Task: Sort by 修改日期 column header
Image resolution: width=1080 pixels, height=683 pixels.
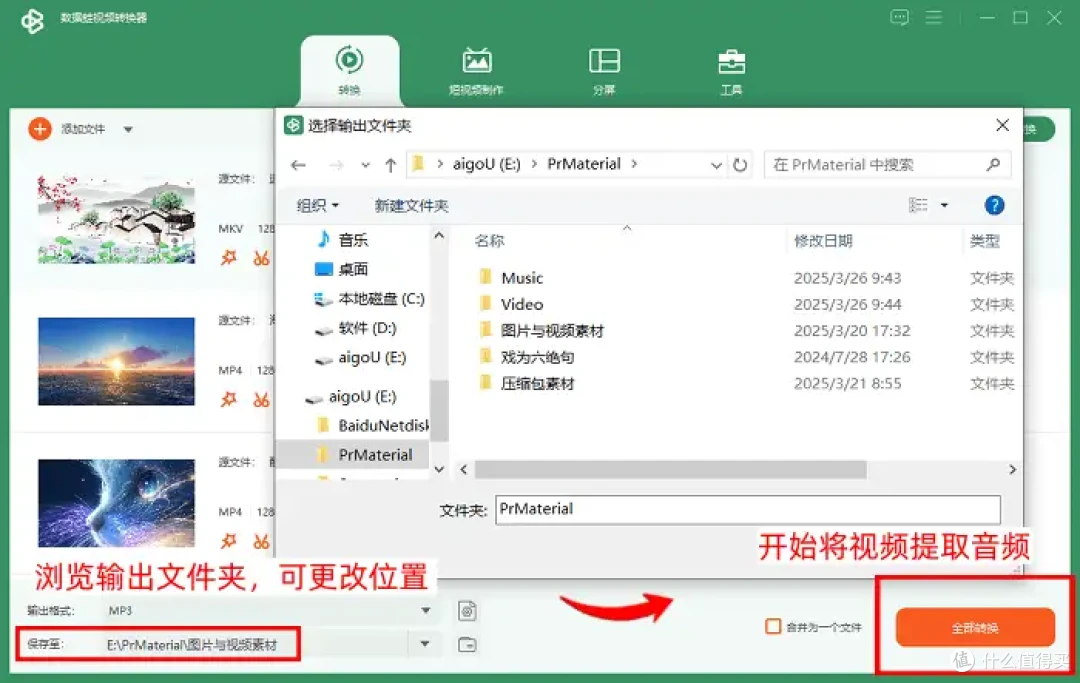Action: 823,241
